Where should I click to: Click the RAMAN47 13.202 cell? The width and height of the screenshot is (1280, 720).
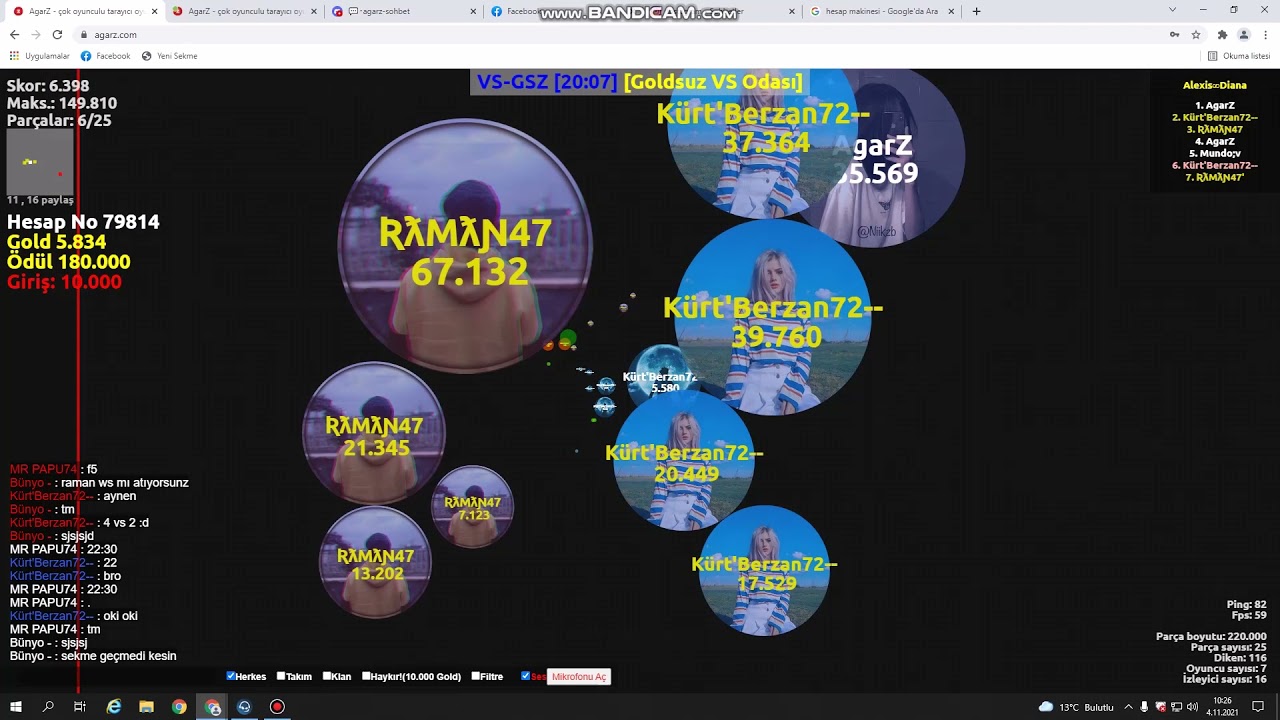click(375, 562)
